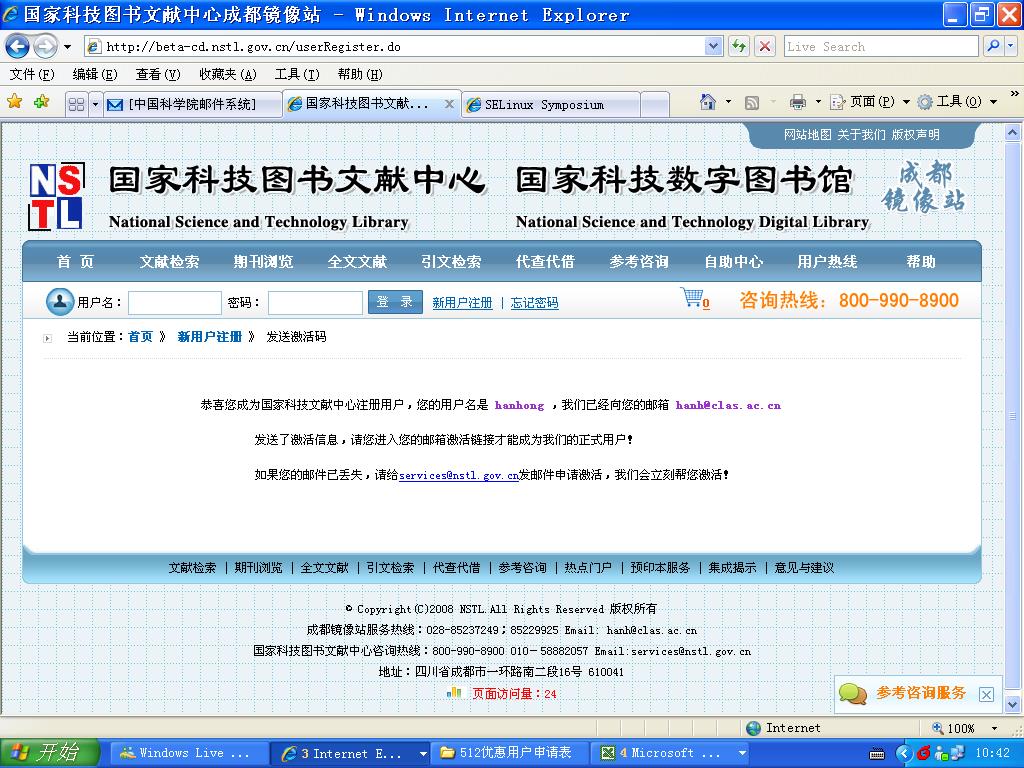Click the 登录 button

coord(395,302)
